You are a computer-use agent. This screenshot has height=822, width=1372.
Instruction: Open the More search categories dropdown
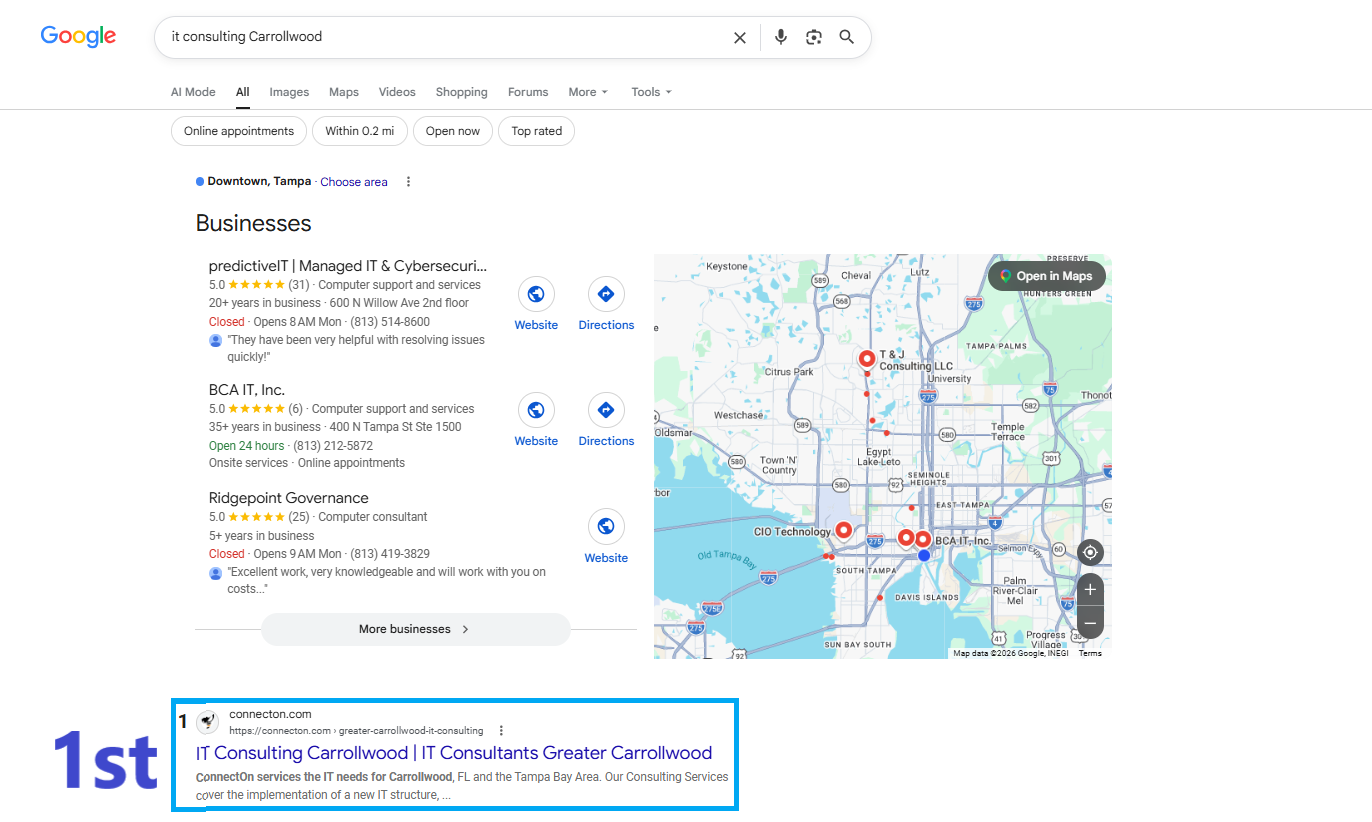588,92
